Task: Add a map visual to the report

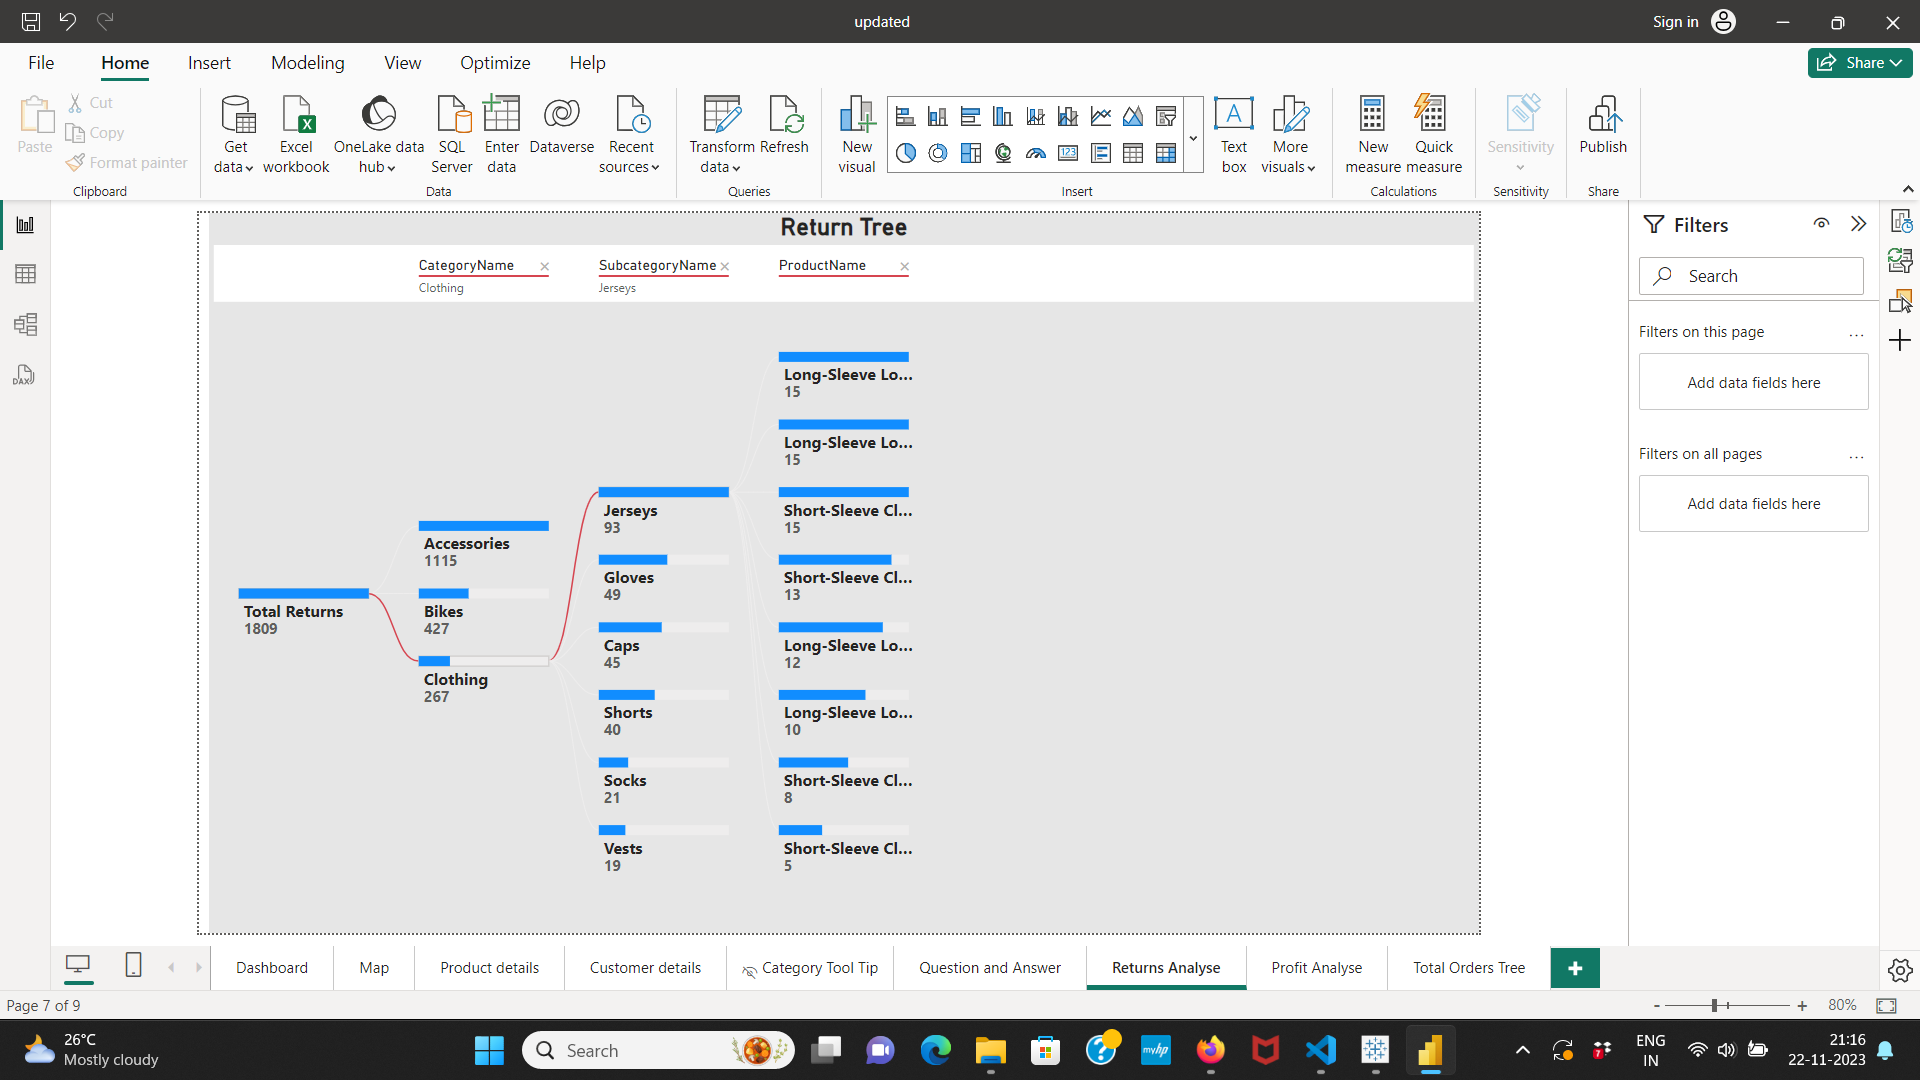Action: point(1003,153)
